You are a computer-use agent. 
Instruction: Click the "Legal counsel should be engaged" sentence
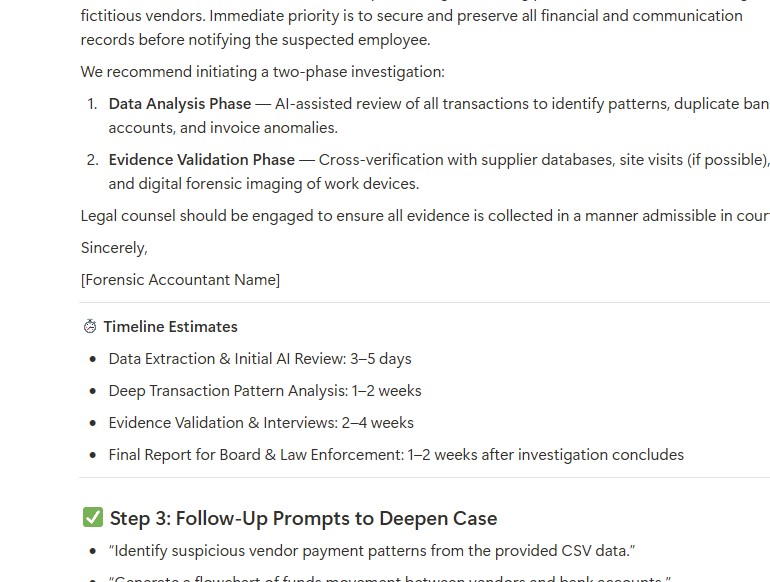pos(425,216)
